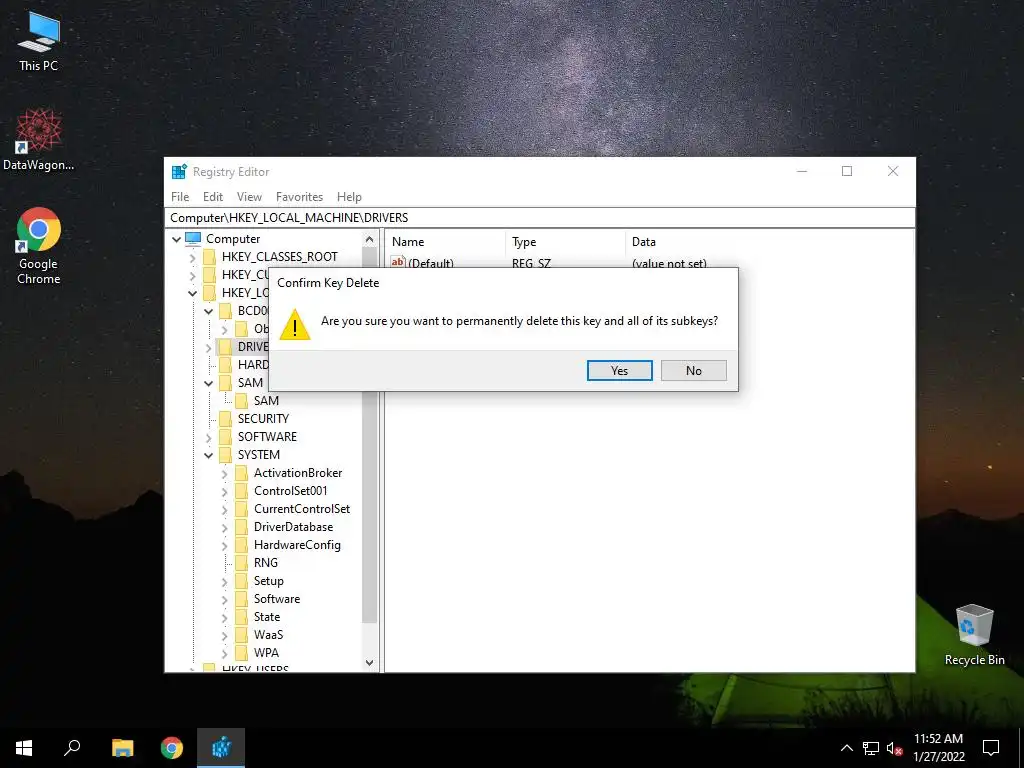Viewport: 1024px width, 768px height.
Task: Select the SYSTEM key
Action: tap(259, 455)
